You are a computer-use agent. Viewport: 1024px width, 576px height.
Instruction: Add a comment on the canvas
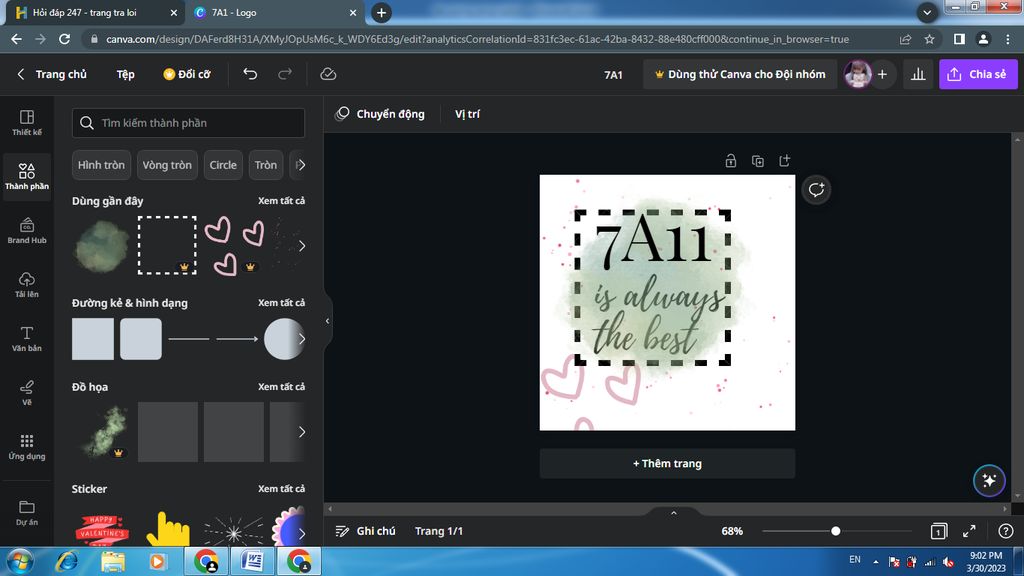coord(816,190)
